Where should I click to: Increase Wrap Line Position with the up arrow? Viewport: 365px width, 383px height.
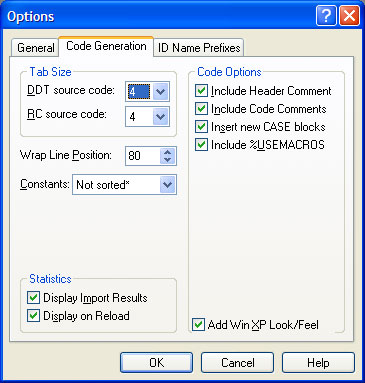167,152
